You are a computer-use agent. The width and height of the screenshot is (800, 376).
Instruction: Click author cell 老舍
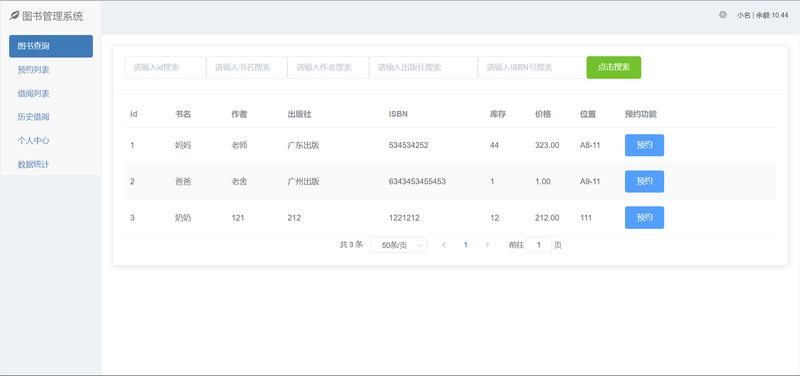[239, 181]
